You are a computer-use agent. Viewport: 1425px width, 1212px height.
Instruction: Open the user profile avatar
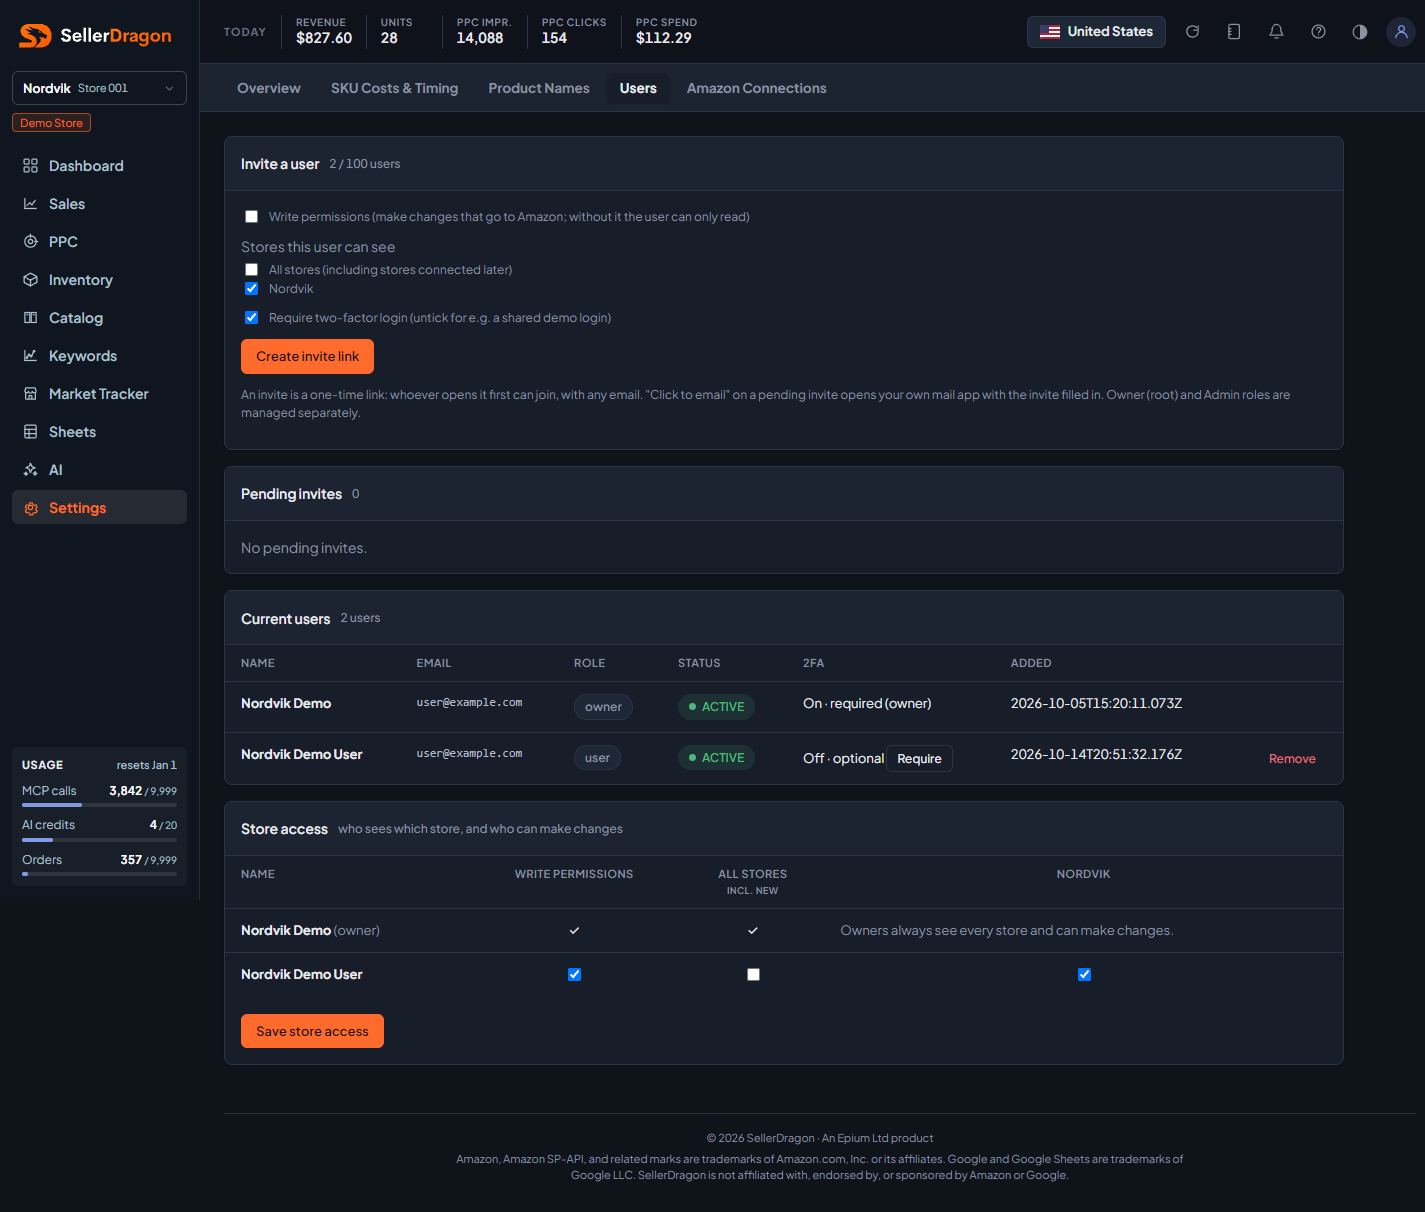coord(1401,32)
